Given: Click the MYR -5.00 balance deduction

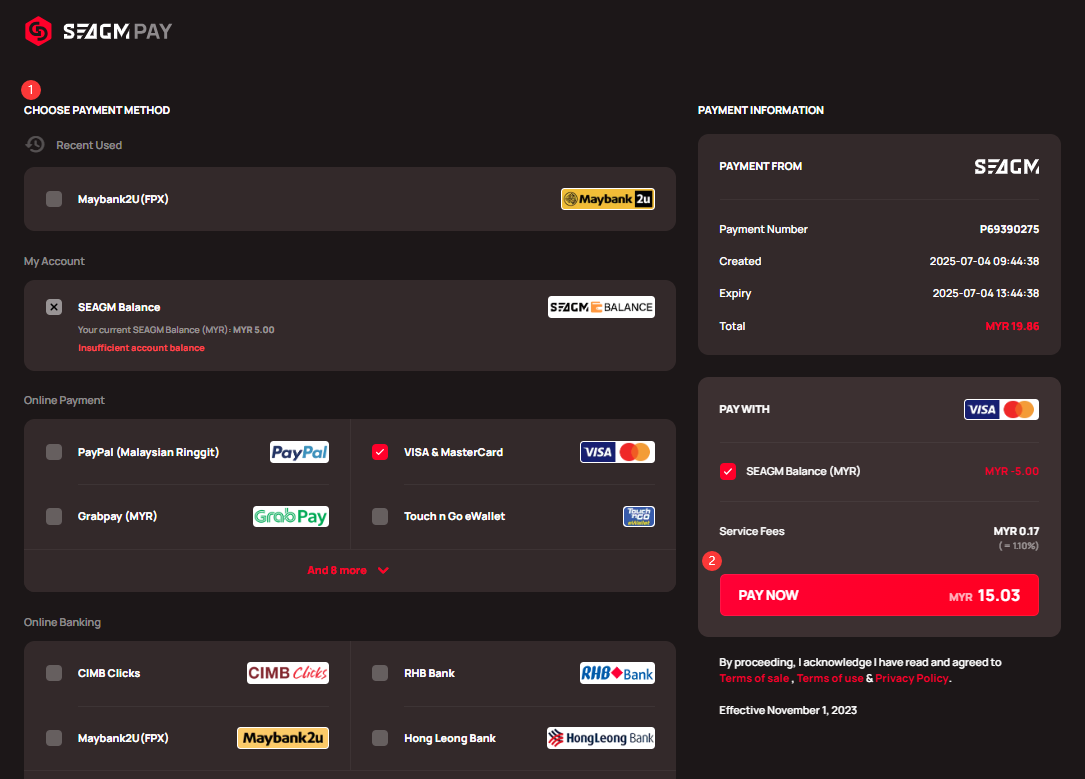Looking at the screenshot, I should pos(1012,472).
